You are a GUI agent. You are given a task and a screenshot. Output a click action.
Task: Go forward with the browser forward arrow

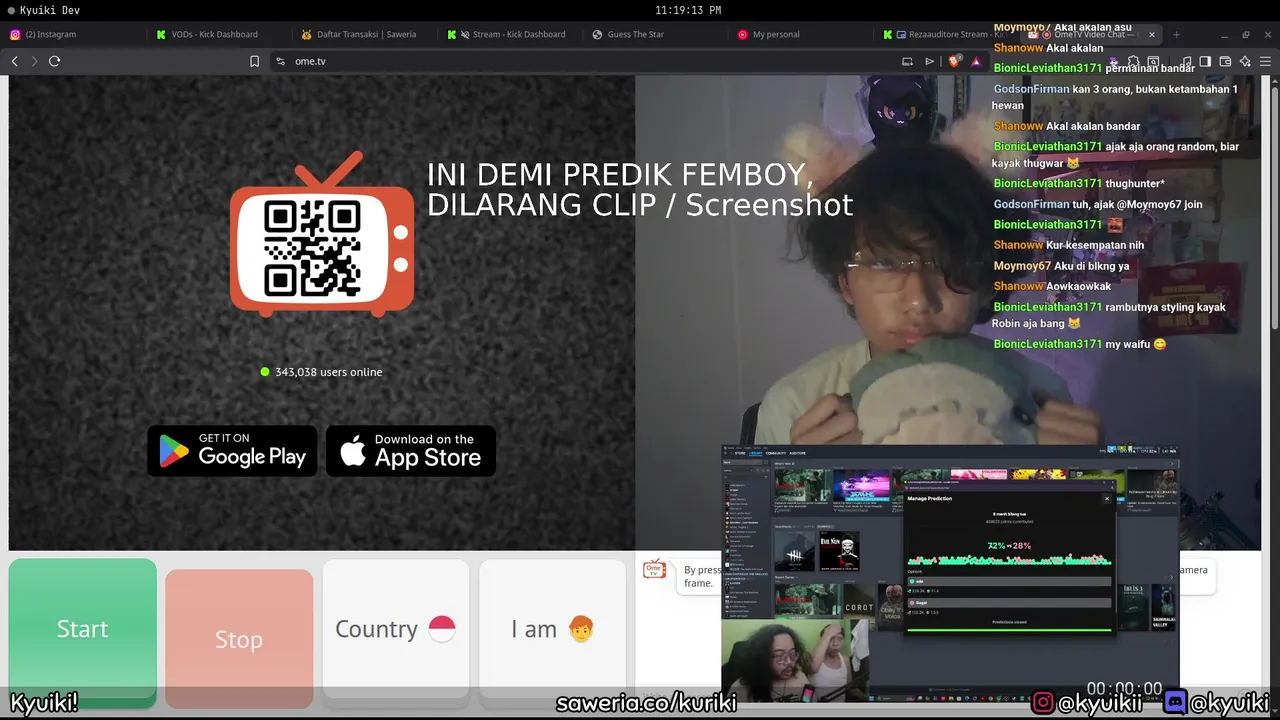coord(34,61)
